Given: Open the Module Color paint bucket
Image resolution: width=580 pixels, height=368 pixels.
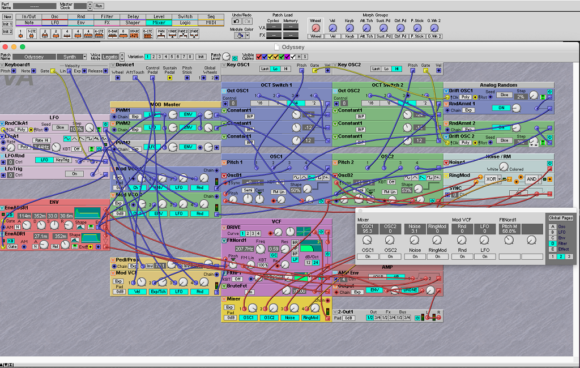Looking at the screenshot, I should [x=239, y=36].
